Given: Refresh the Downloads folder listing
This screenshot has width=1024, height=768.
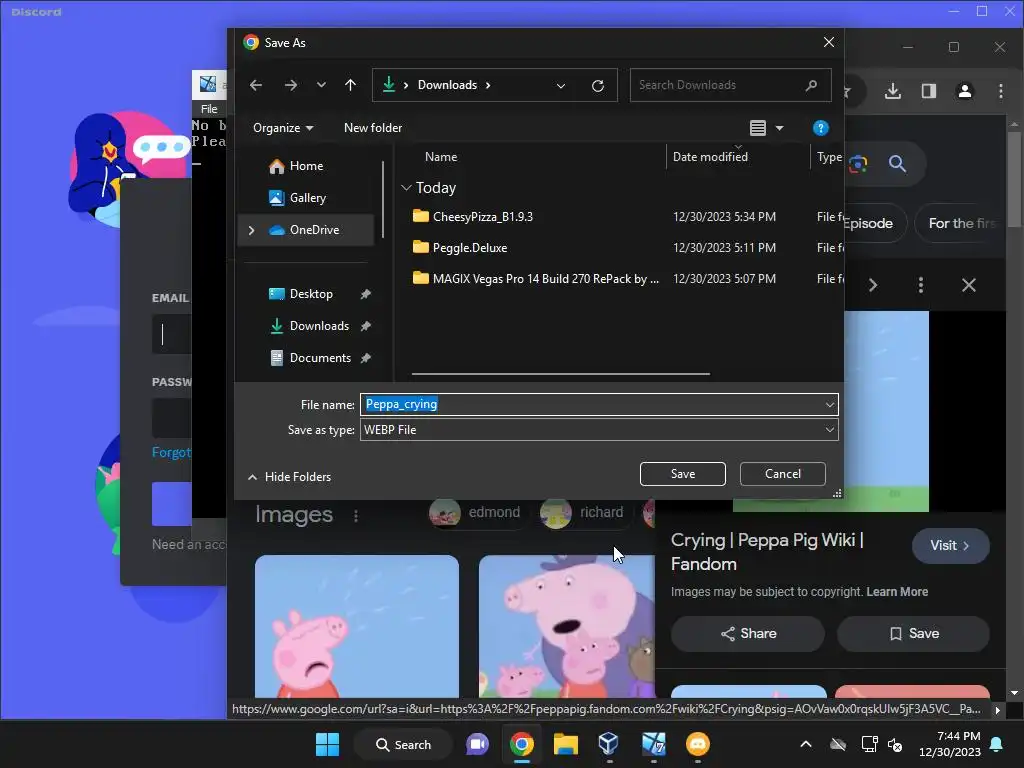Looking at the screenshot, I should tap(598, 86).
